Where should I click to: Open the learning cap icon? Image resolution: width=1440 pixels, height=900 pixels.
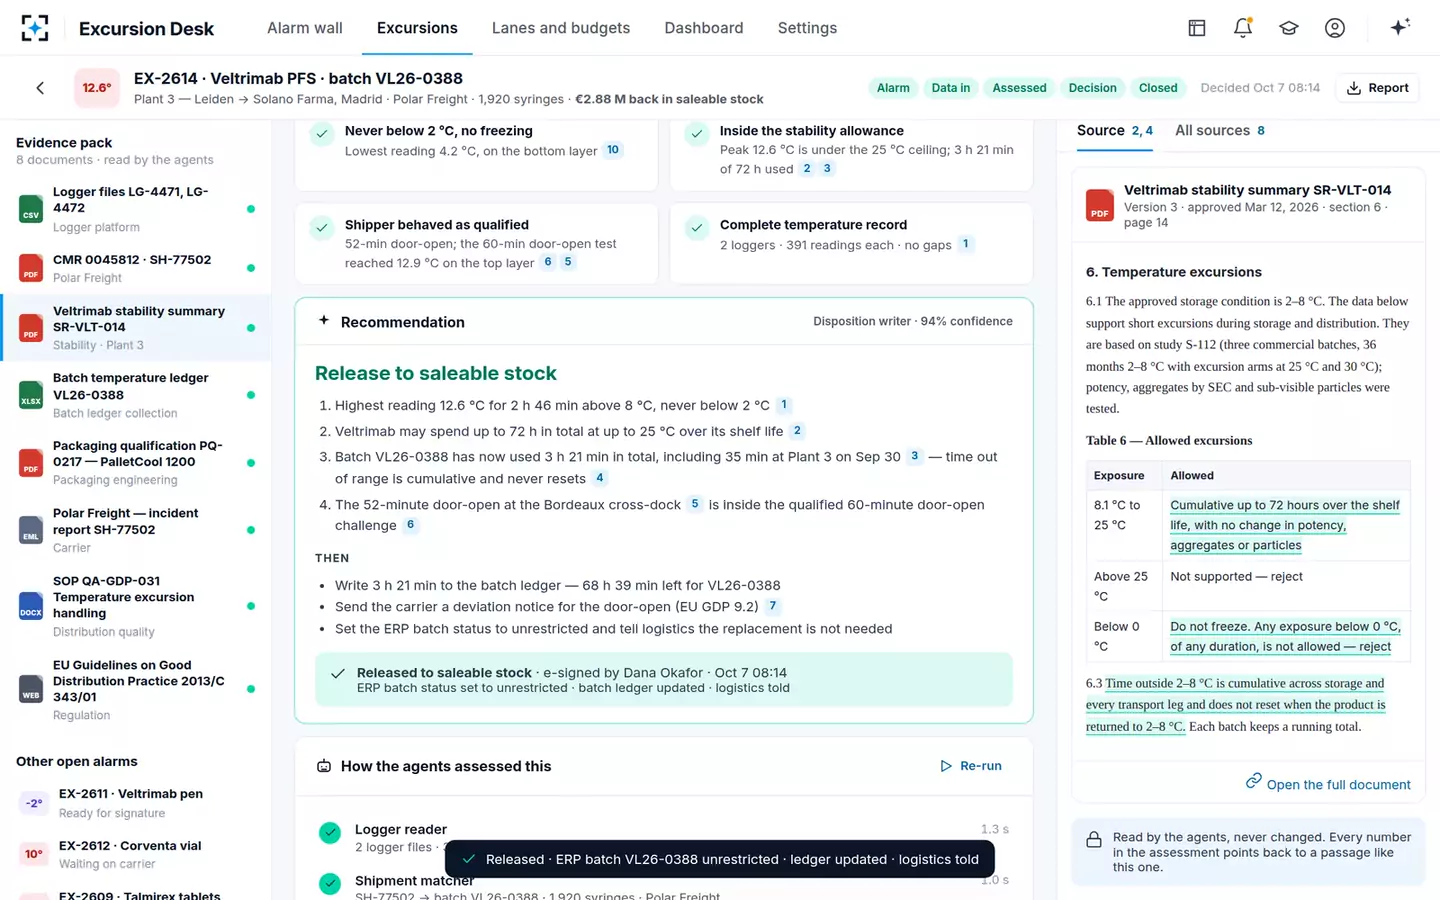(x=1289, y=28)
